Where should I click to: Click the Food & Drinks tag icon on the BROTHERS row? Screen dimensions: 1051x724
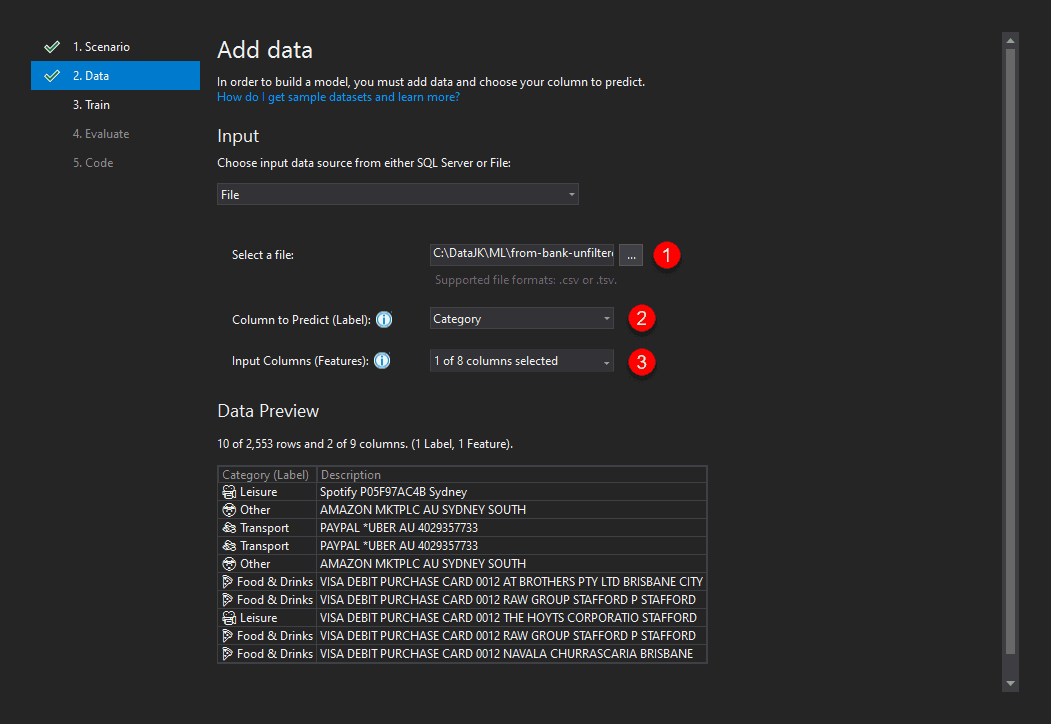pos(228,581)
